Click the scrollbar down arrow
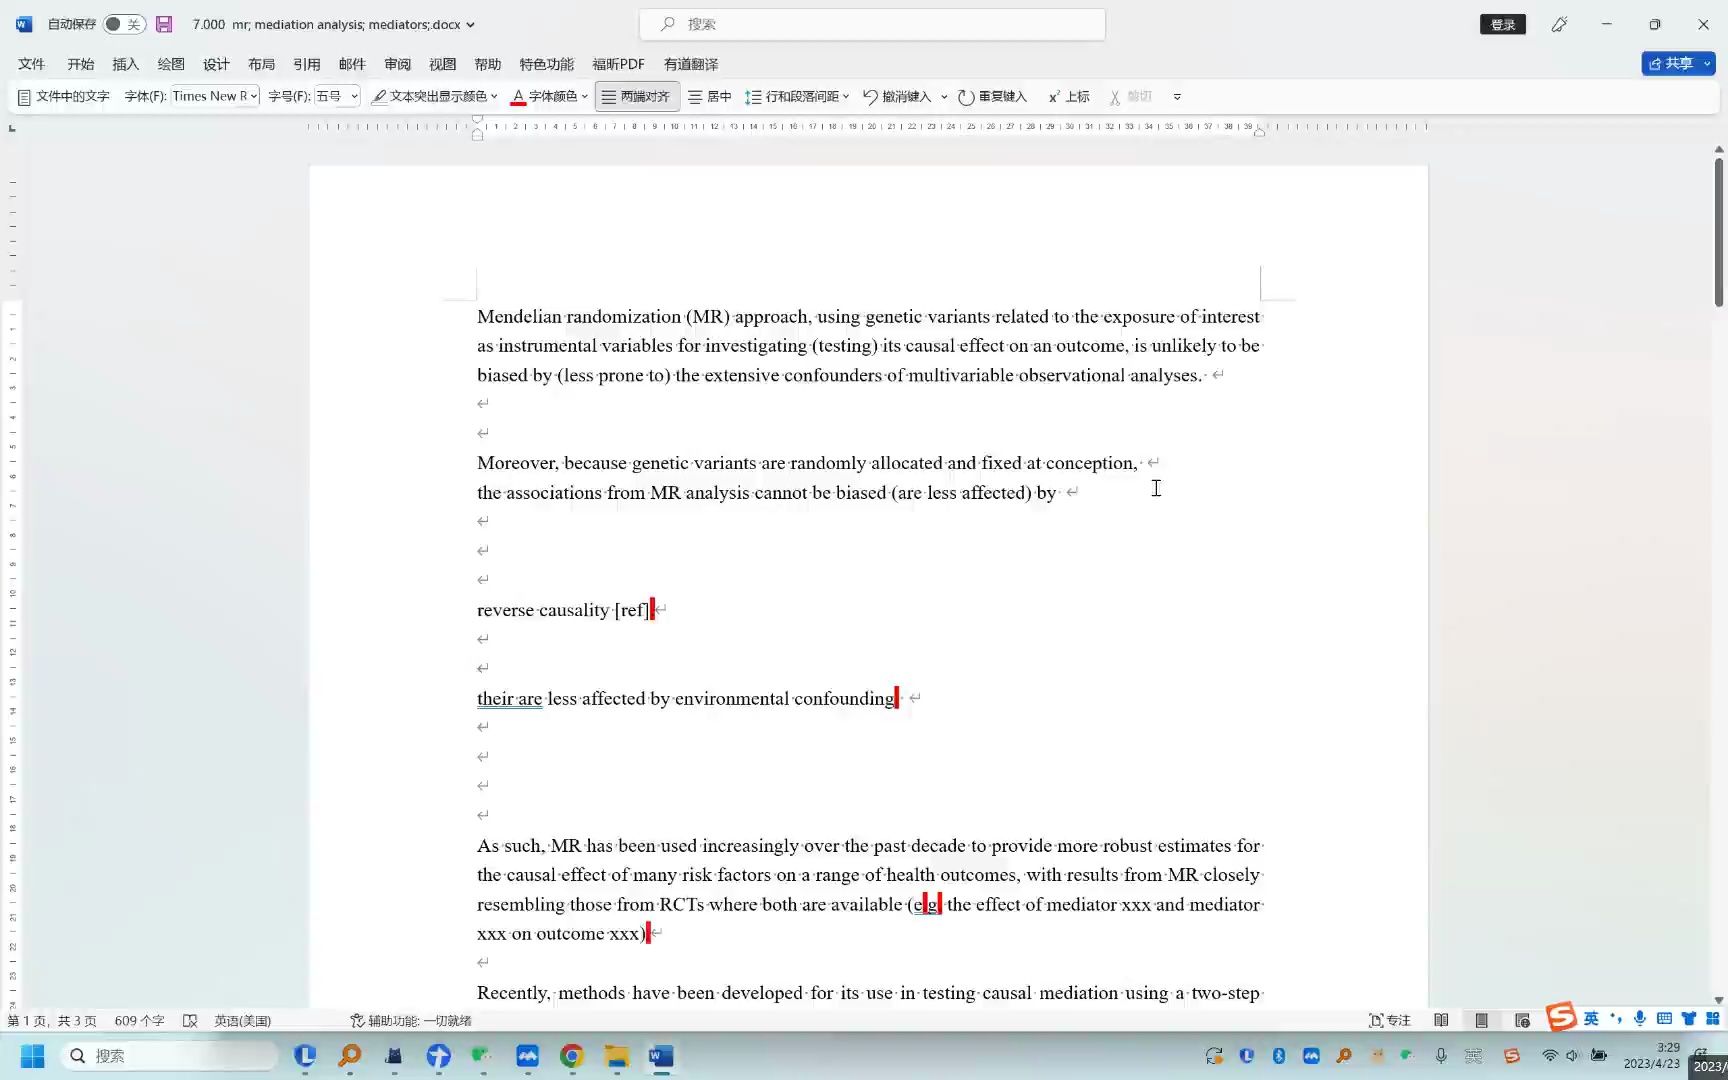 (x=1719, y=1000)
